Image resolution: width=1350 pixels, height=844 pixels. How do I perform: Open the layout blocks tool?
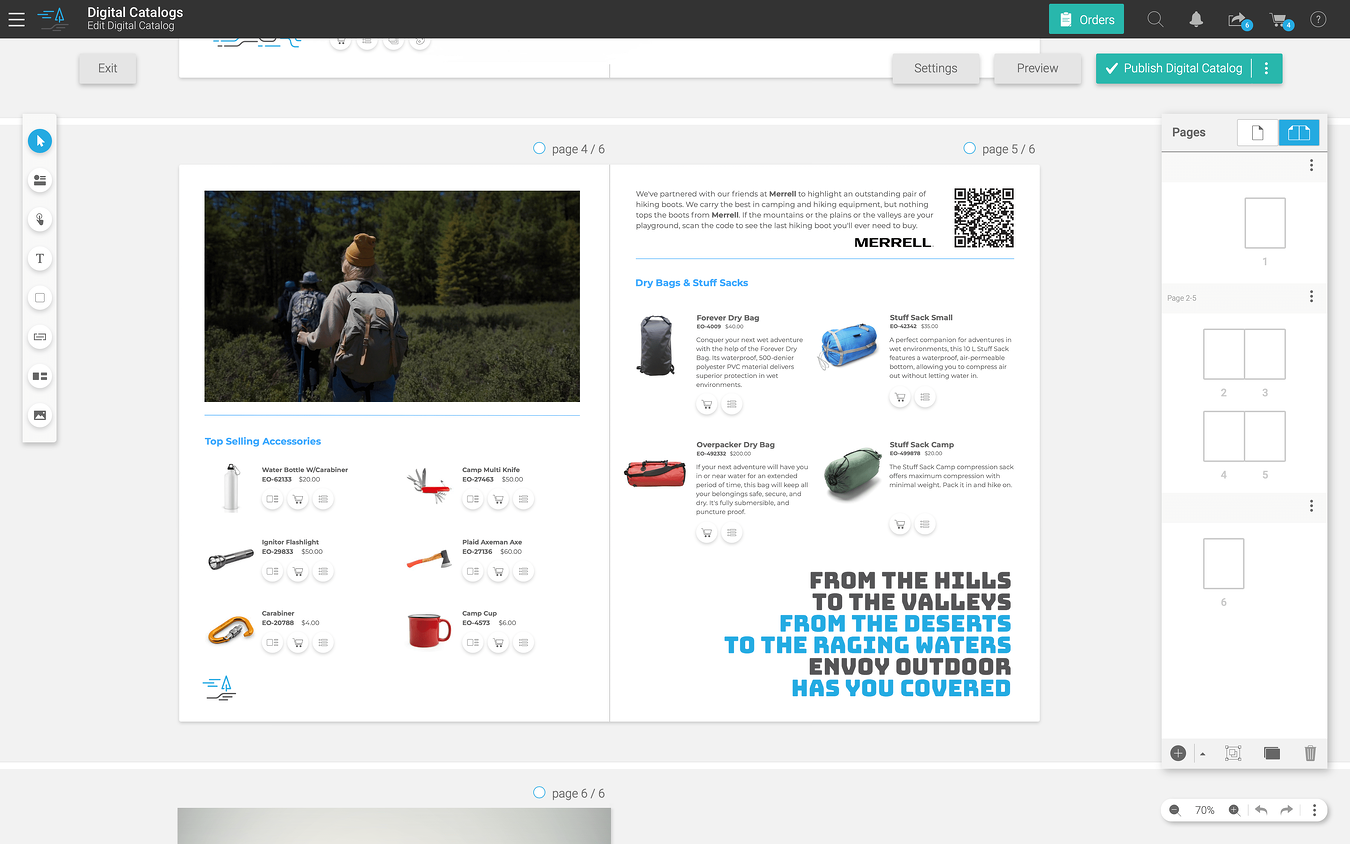click(x=40, y=377)
